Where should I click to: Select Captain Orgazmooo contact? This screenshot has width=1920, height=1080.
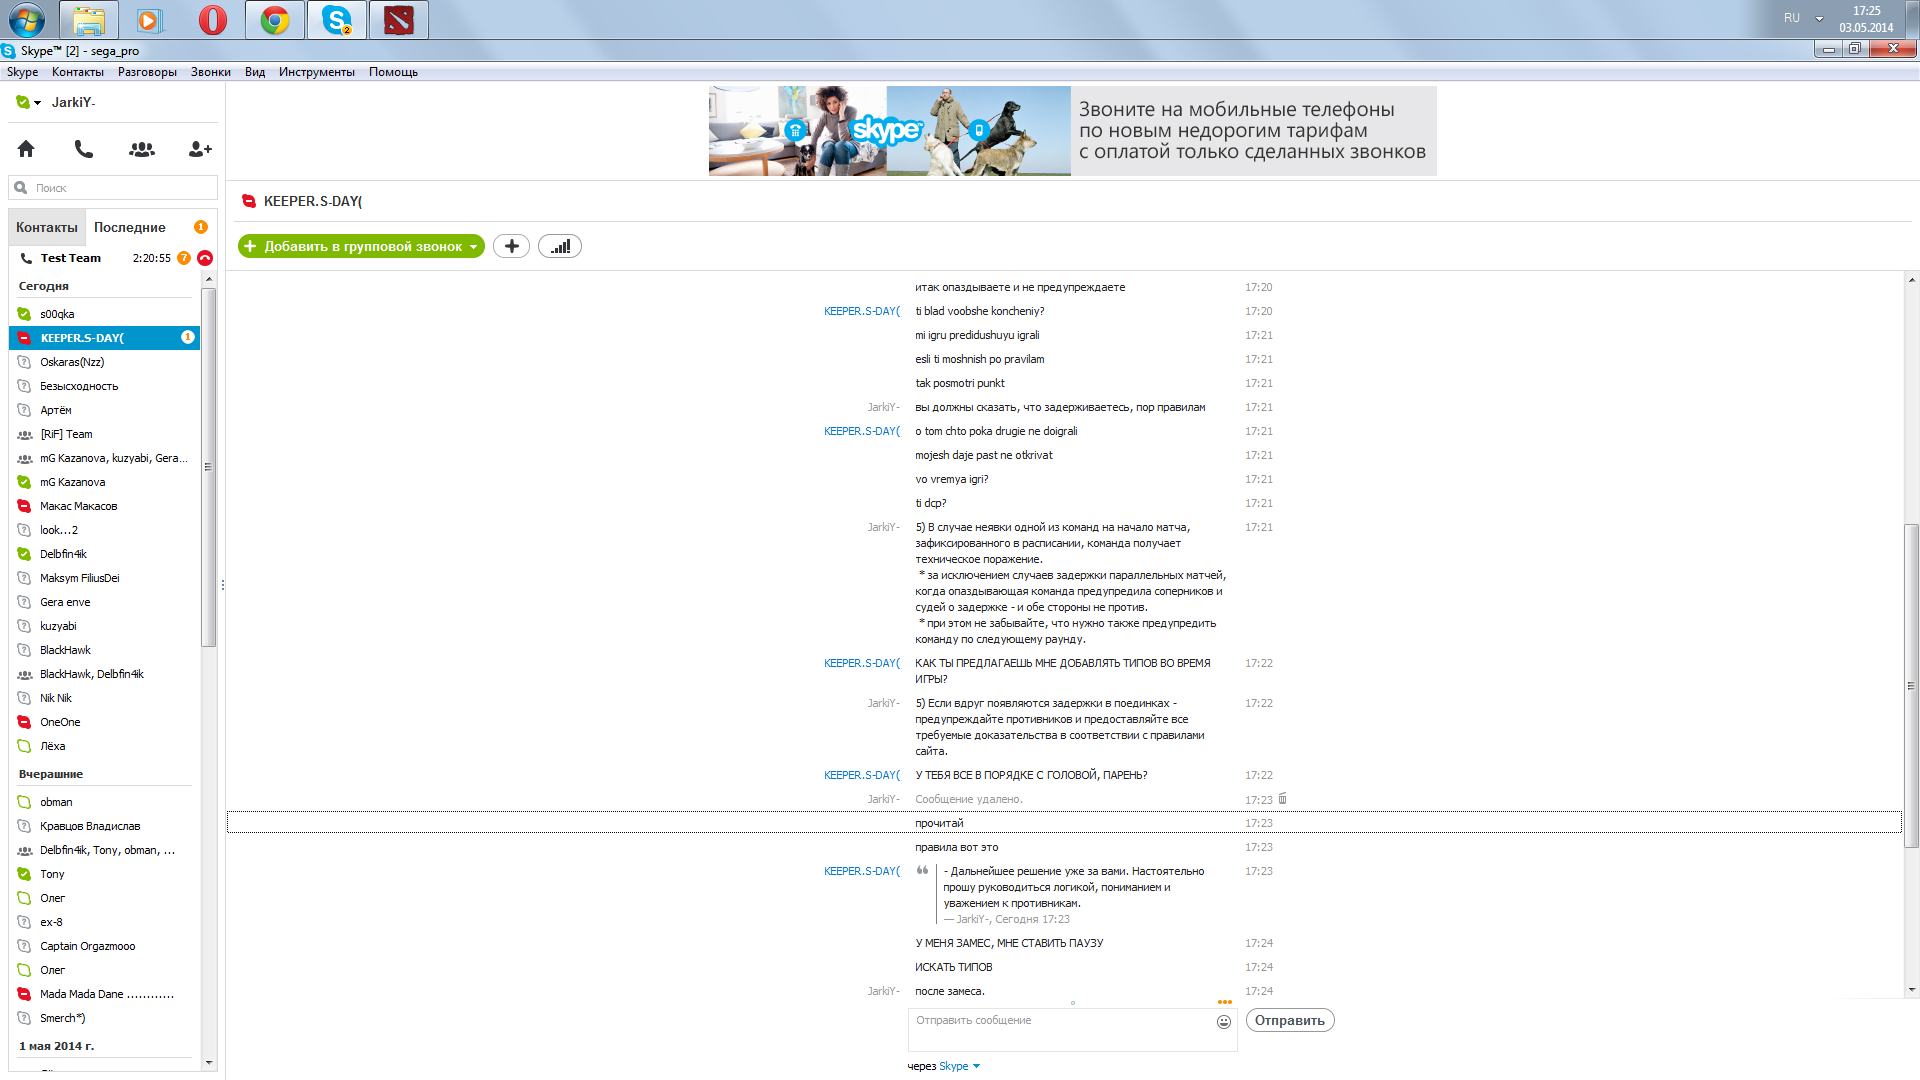point(104,946)
